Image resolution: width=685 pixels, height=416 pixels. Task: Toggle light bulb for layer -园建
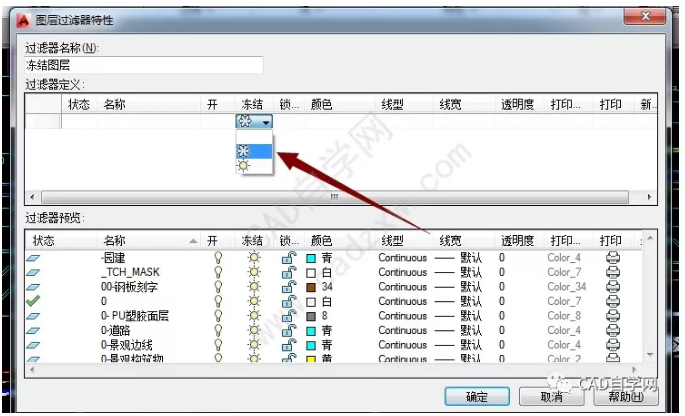pyautogui.click(x=218, y=258)
